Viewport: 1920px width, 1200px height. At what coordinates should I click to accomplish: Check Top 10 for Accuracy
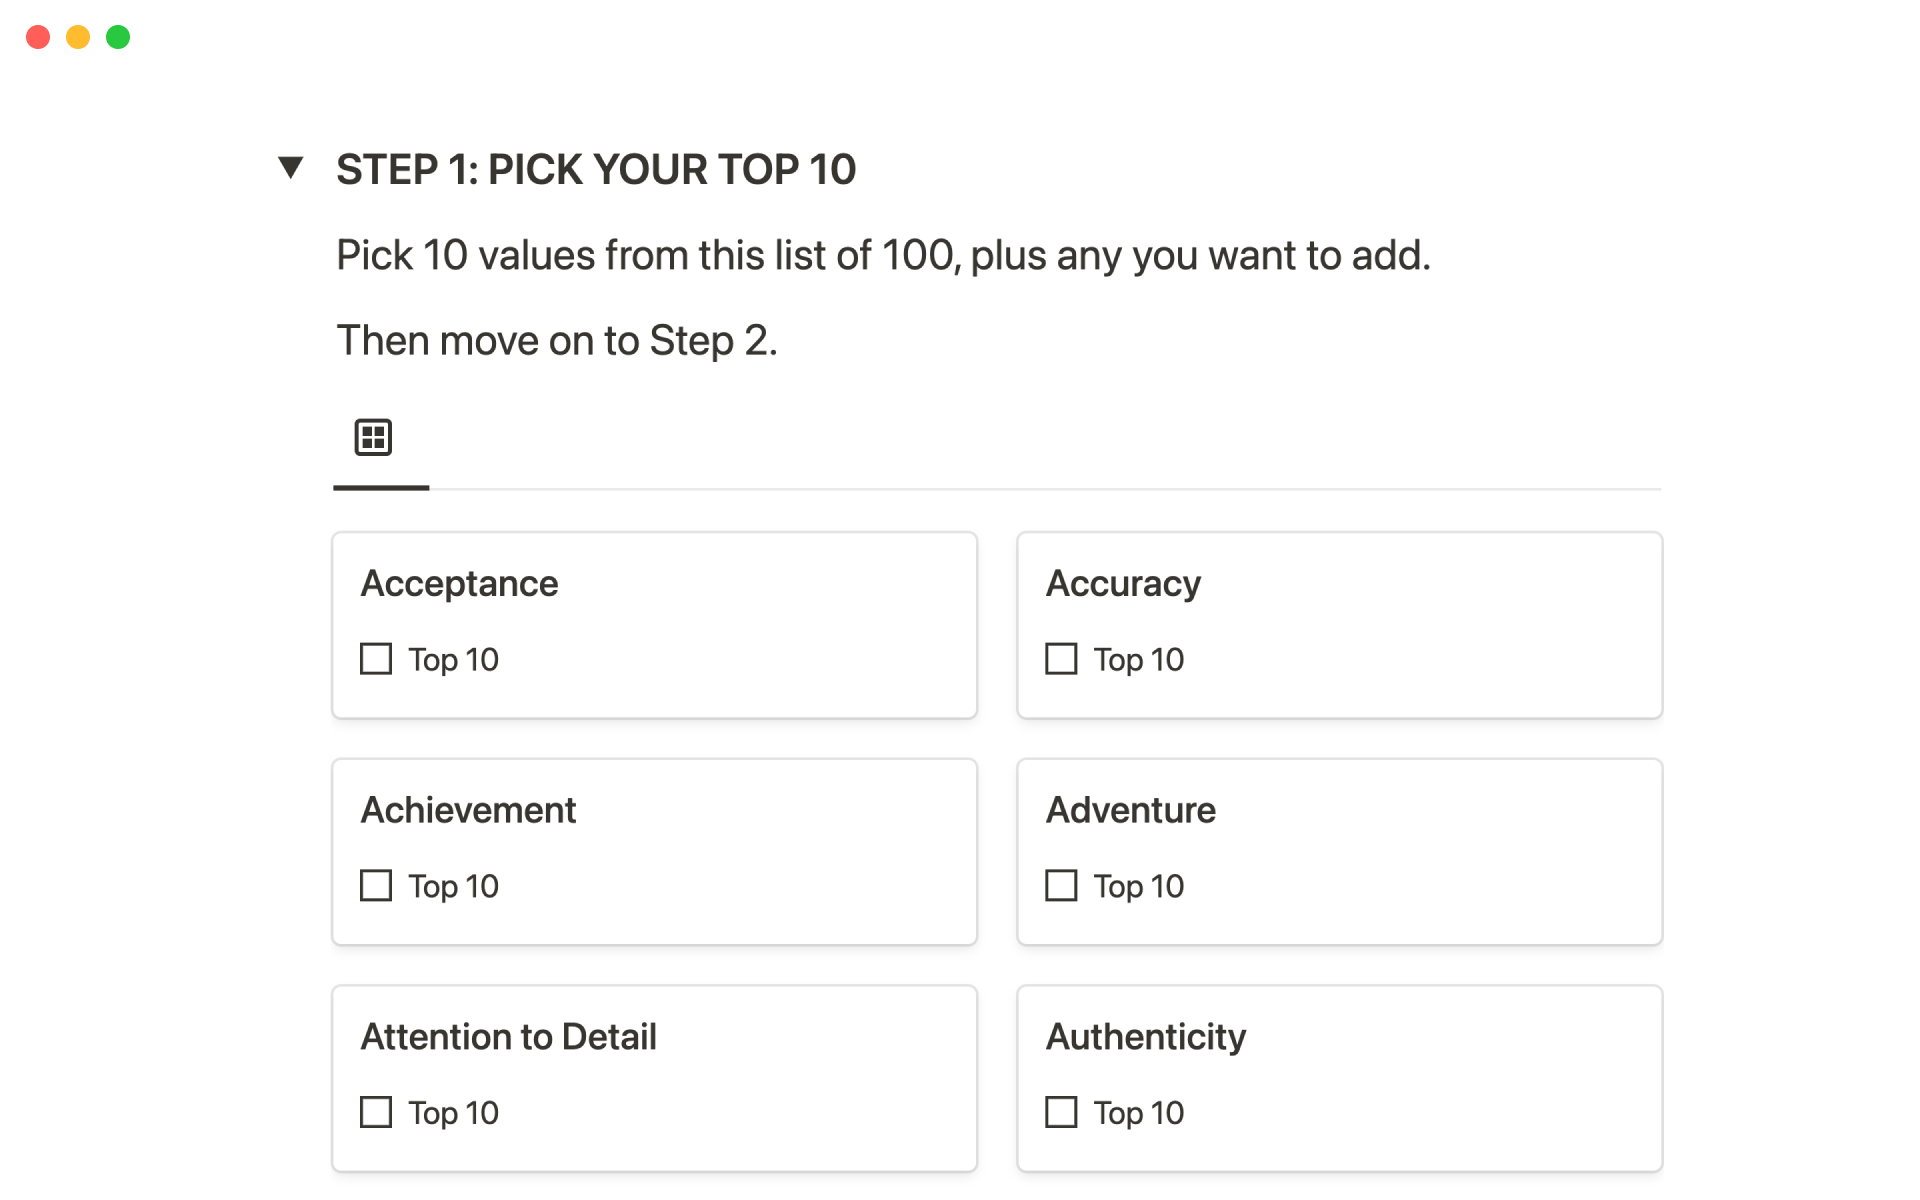pyautogui.click(x=1061, y=659)
